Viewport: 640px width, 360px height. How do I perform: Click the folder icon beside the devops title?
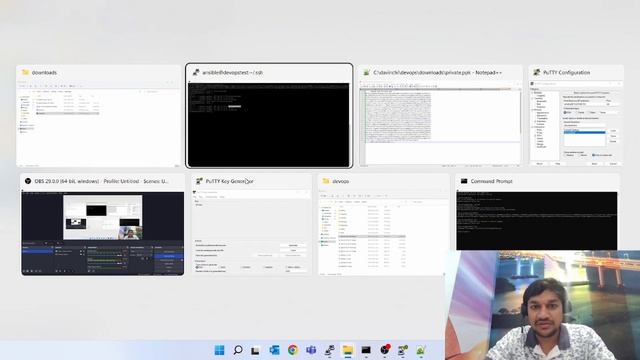tap(326, 181)
